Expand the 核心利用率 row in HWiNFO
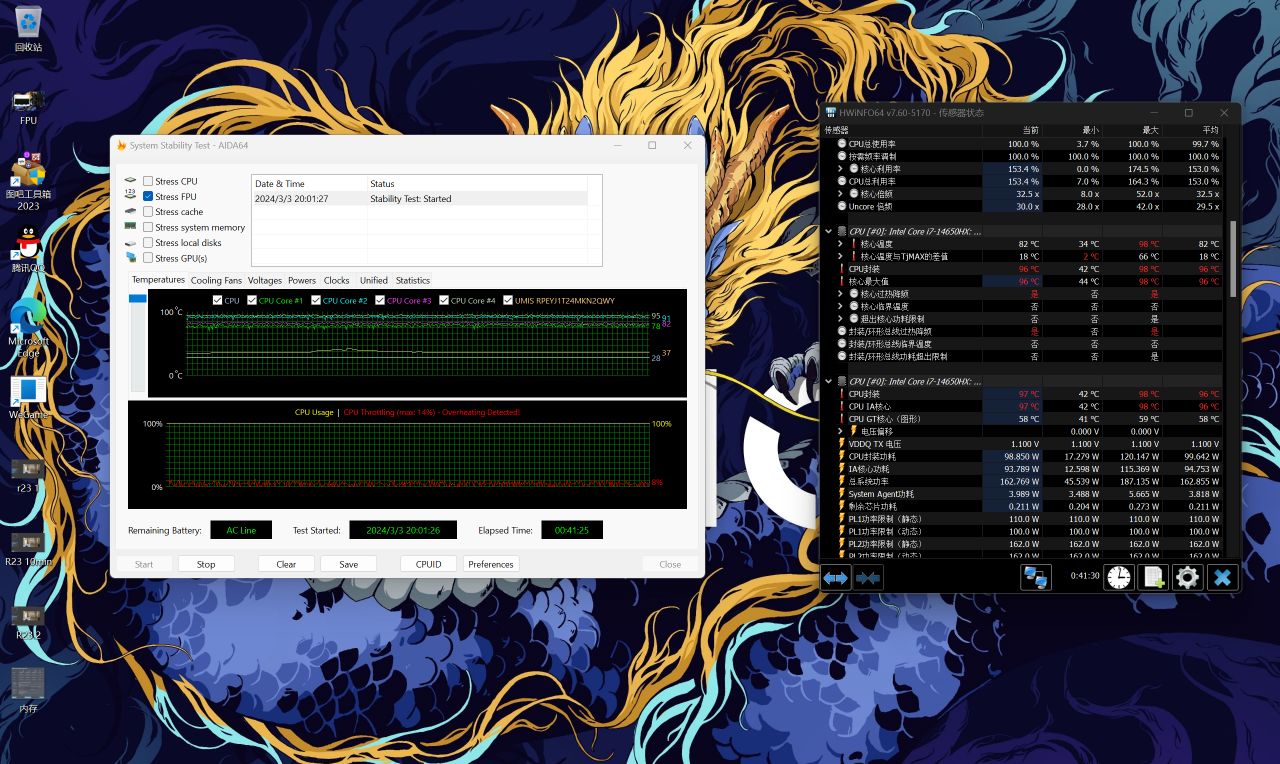The image size is (1280, 764). (841, 169)
